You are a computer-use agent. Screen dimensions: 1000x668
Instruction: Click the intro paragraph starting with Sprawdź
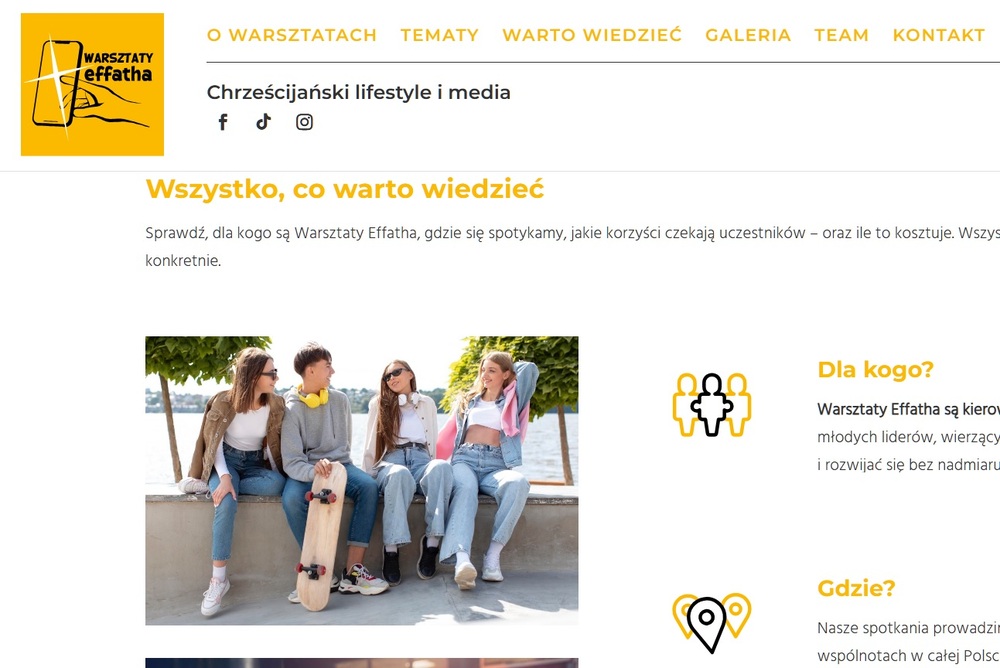click(x=573, y=247)
